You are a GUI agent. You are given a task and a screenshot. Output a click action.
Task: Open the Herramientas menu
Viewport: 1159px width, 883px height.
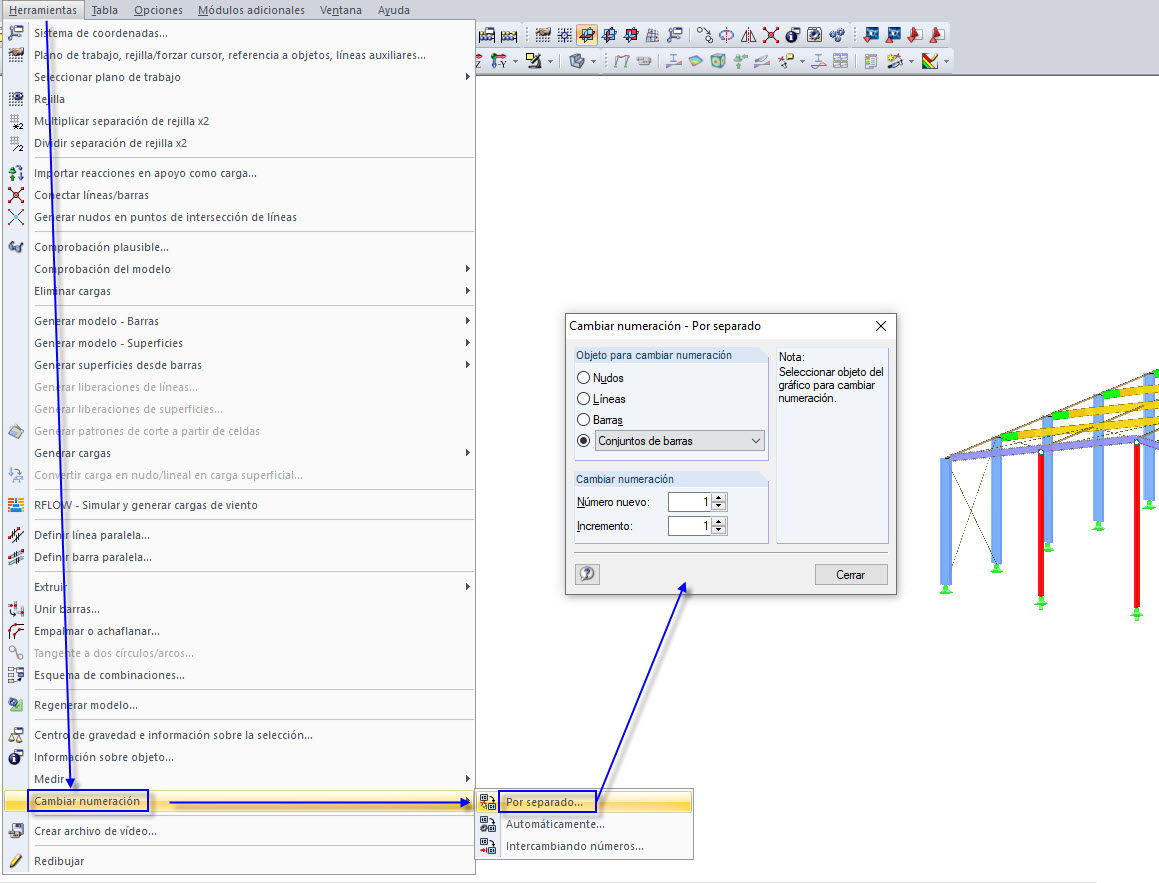click(43, 10)
